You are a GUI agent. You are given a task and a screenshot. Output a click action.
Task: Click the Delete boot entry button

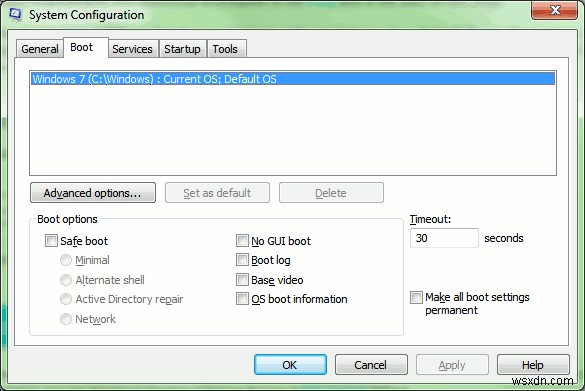(x=331, y=193)
